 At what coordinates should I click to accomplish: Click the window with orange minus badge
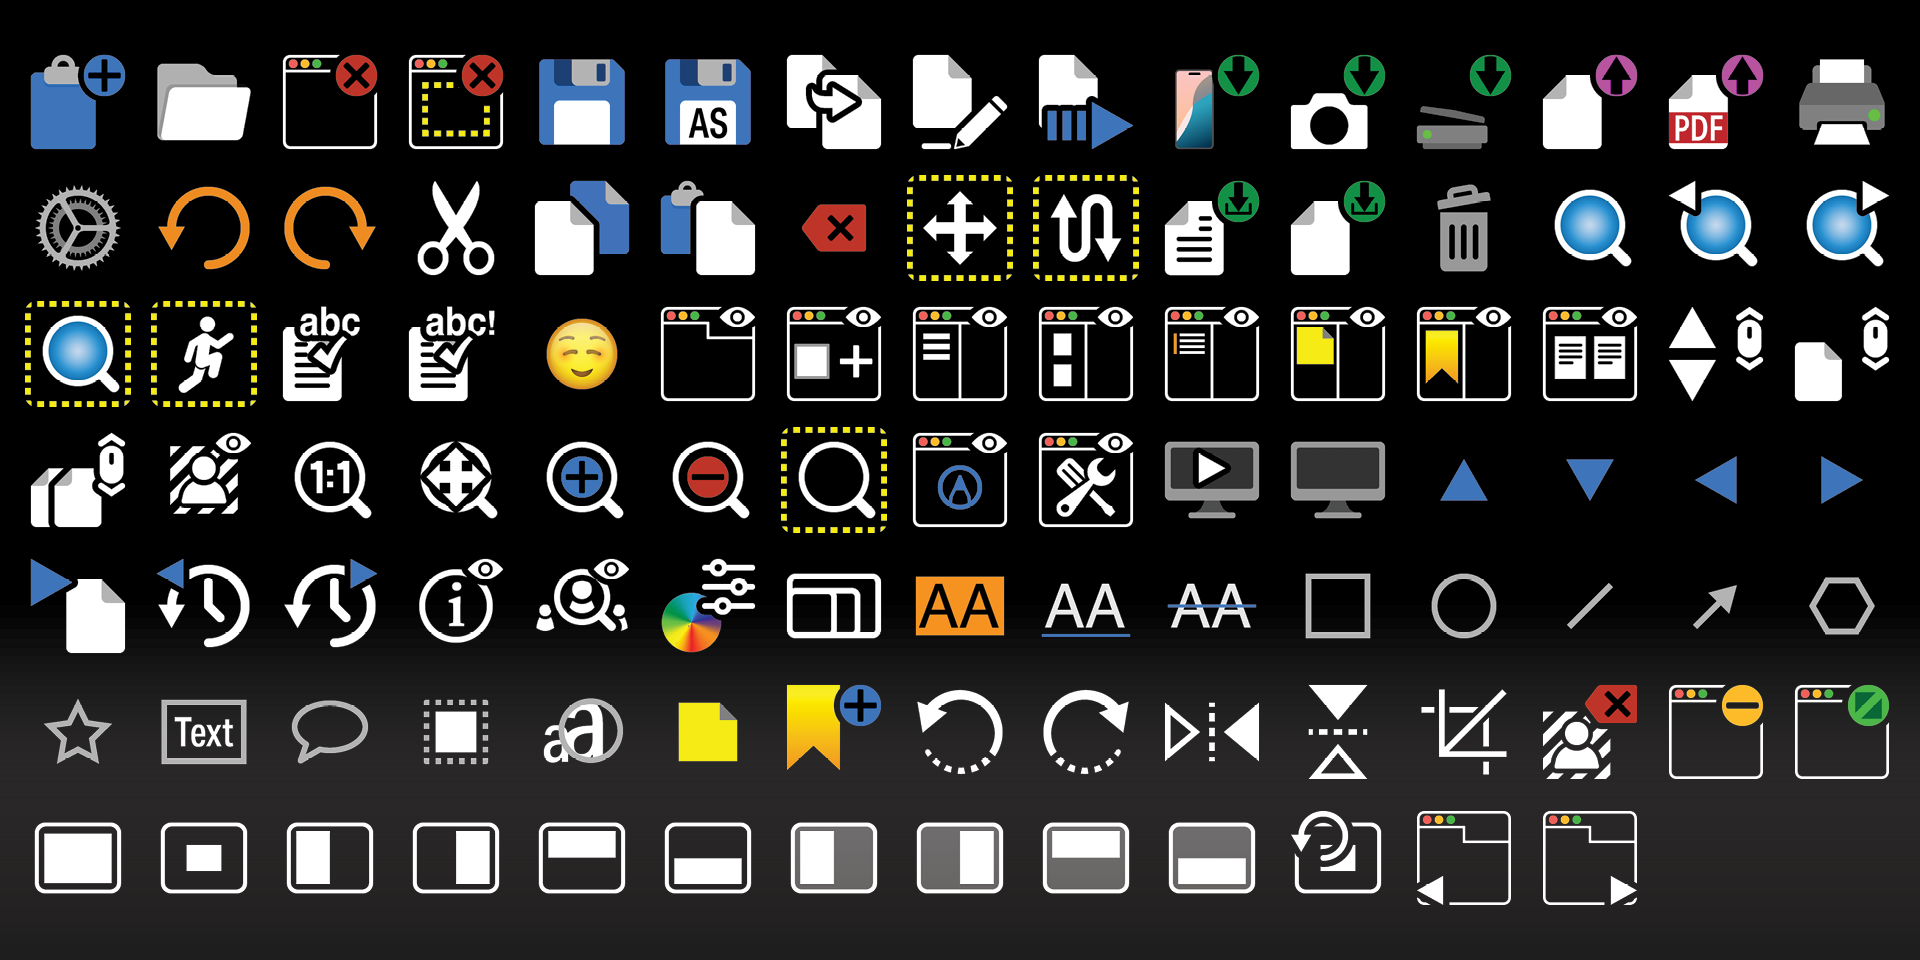coord(1716,732)
